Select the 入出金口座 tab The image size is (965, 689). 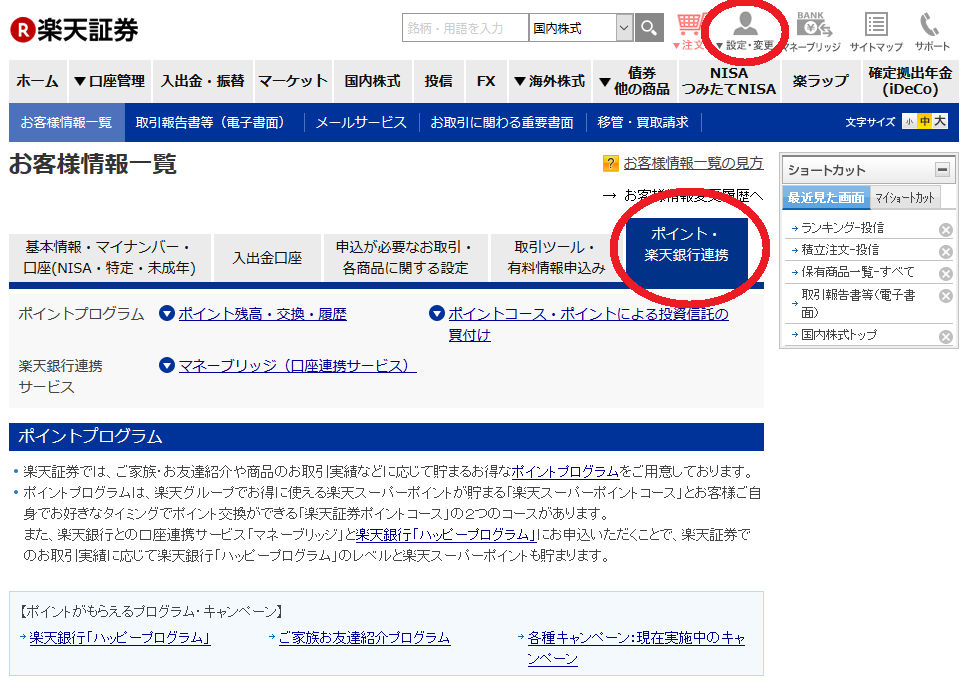[267, 258]
